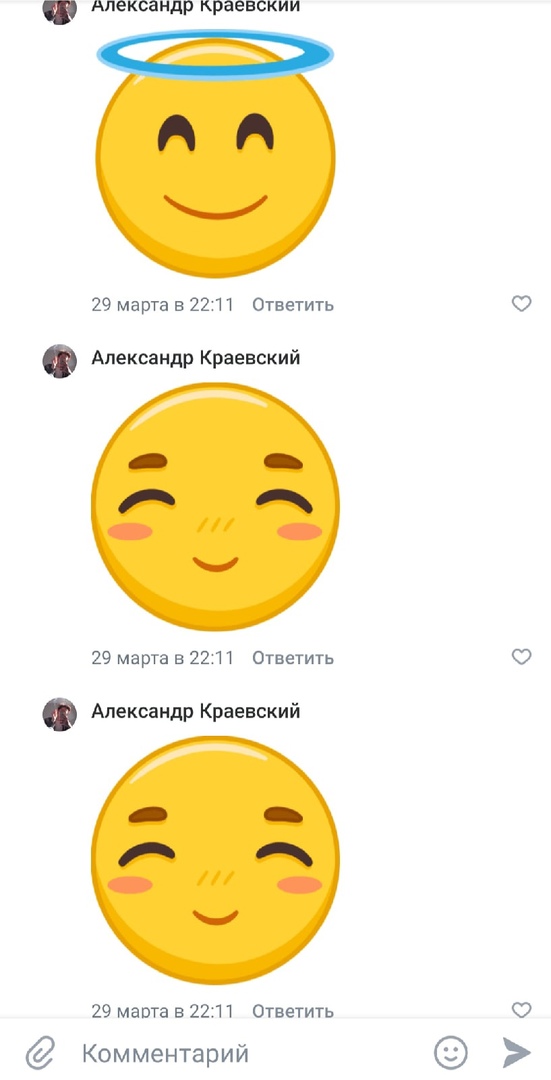551x1080 pixels.
Task: Like the middle blushing sticker comment
Action: (521, 656)
